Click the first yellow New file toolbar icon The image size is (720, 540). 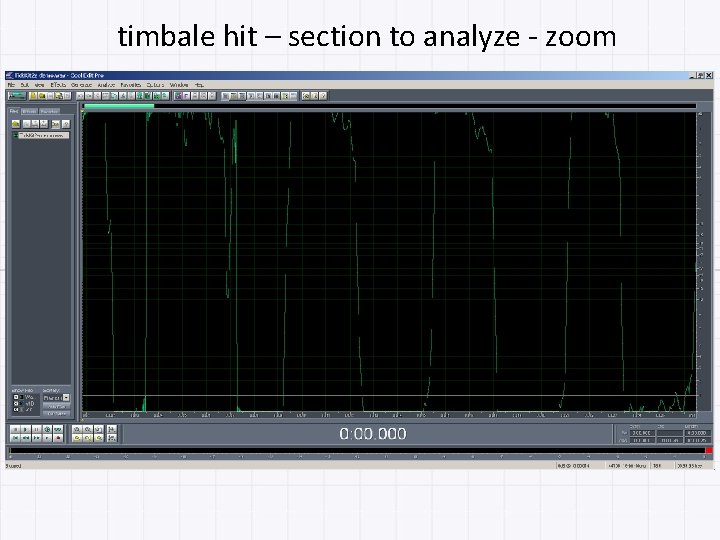point(33,96)
